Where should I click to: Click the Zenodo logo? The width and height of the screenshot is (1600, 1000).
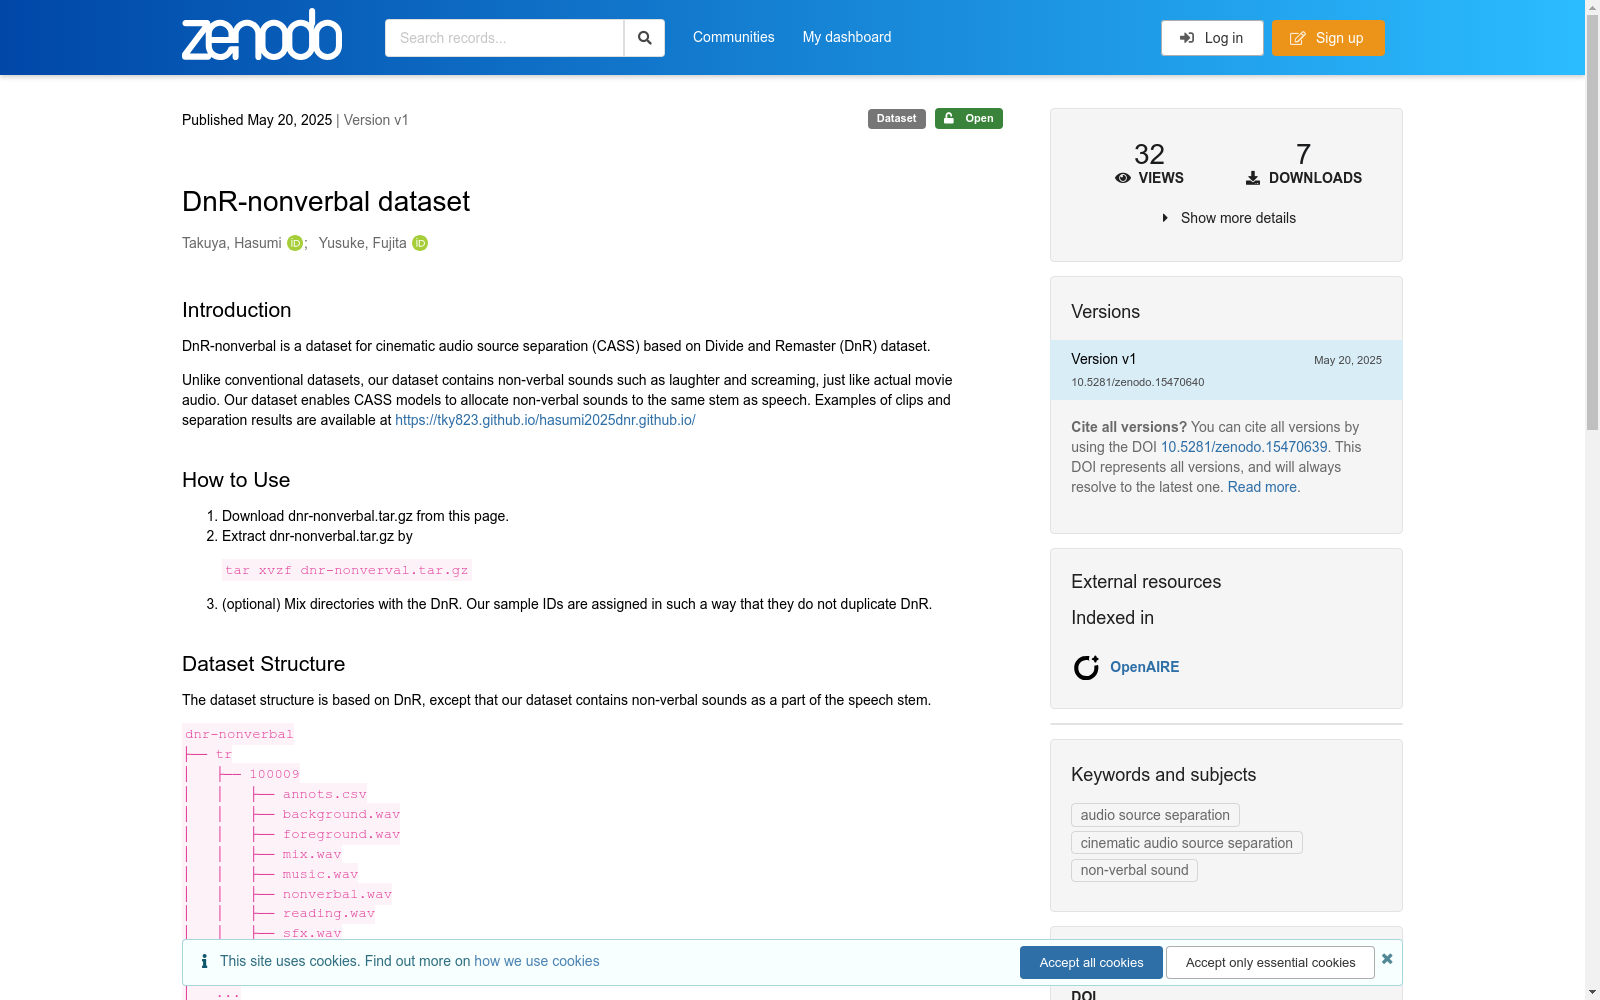click(x=262, y=36)
